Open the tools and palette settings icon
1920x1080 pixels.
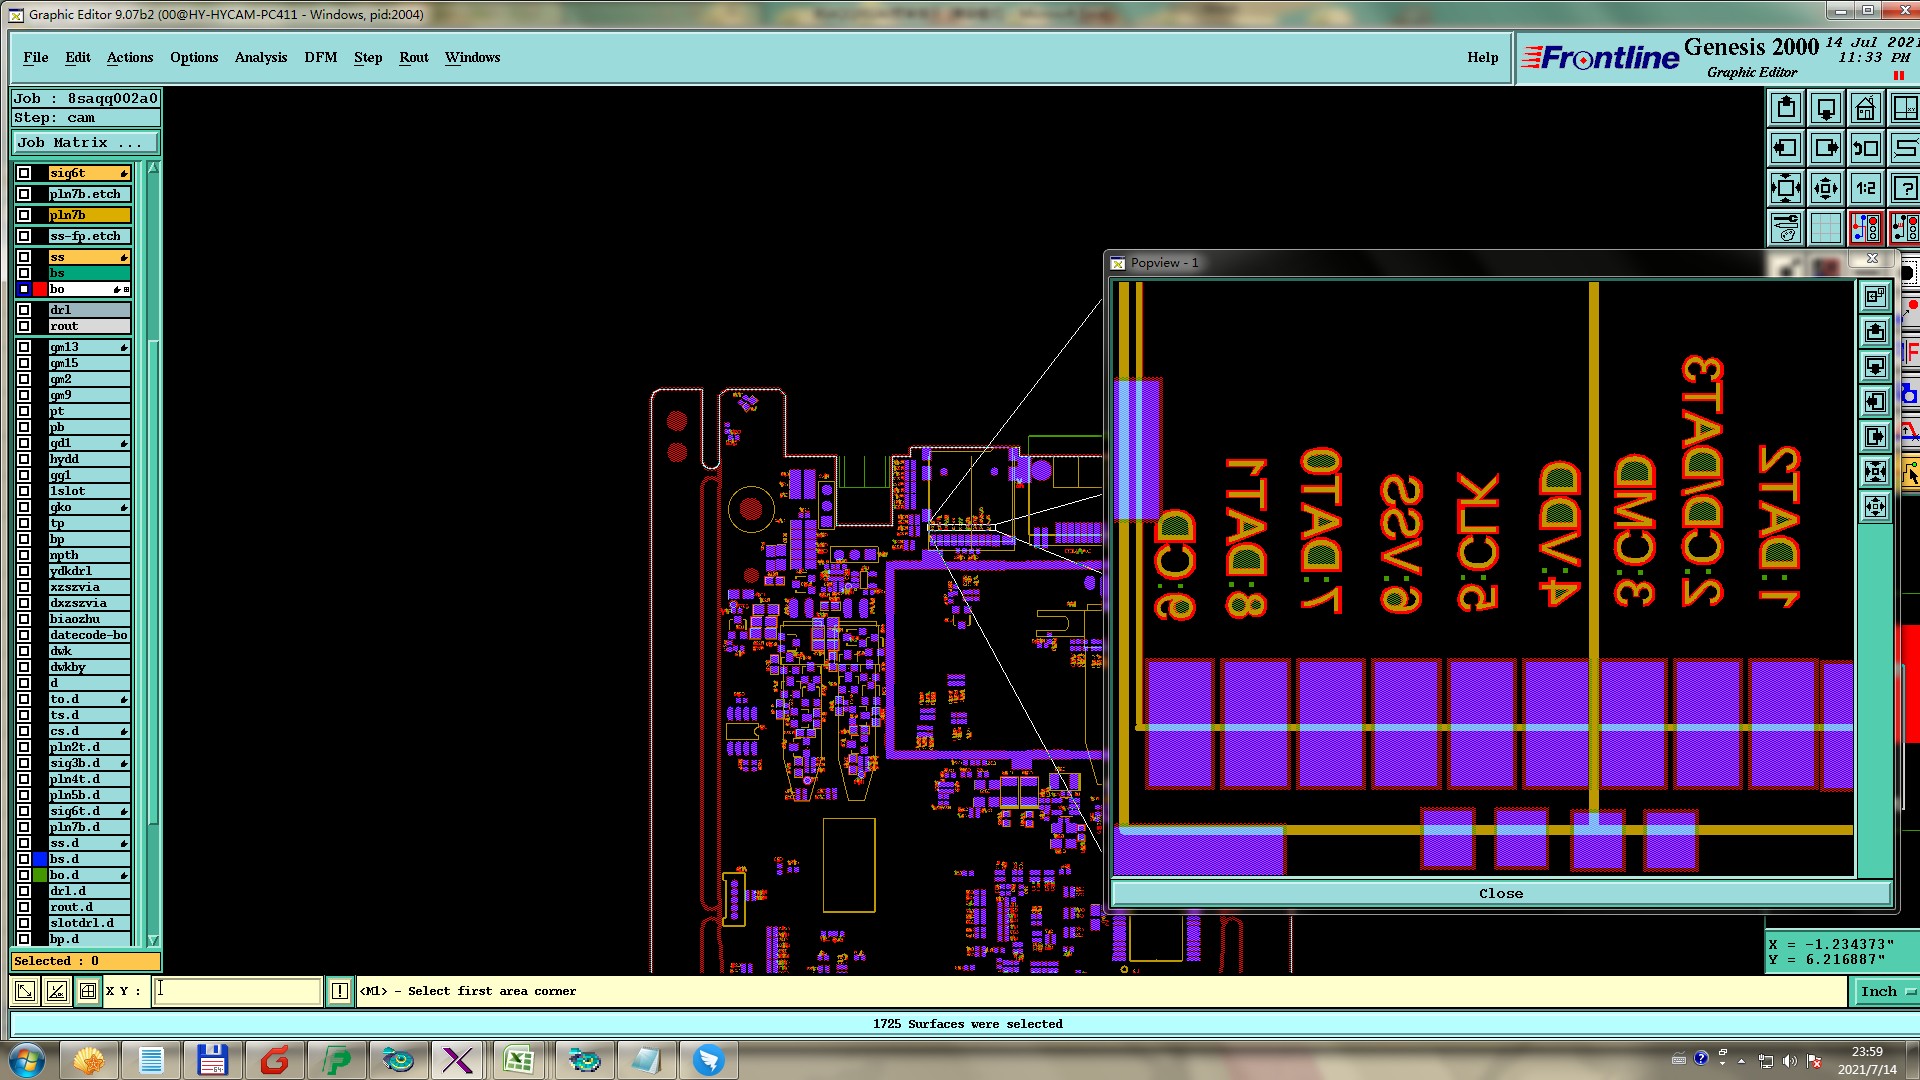pyautogui.click(x=1786, y=228)
